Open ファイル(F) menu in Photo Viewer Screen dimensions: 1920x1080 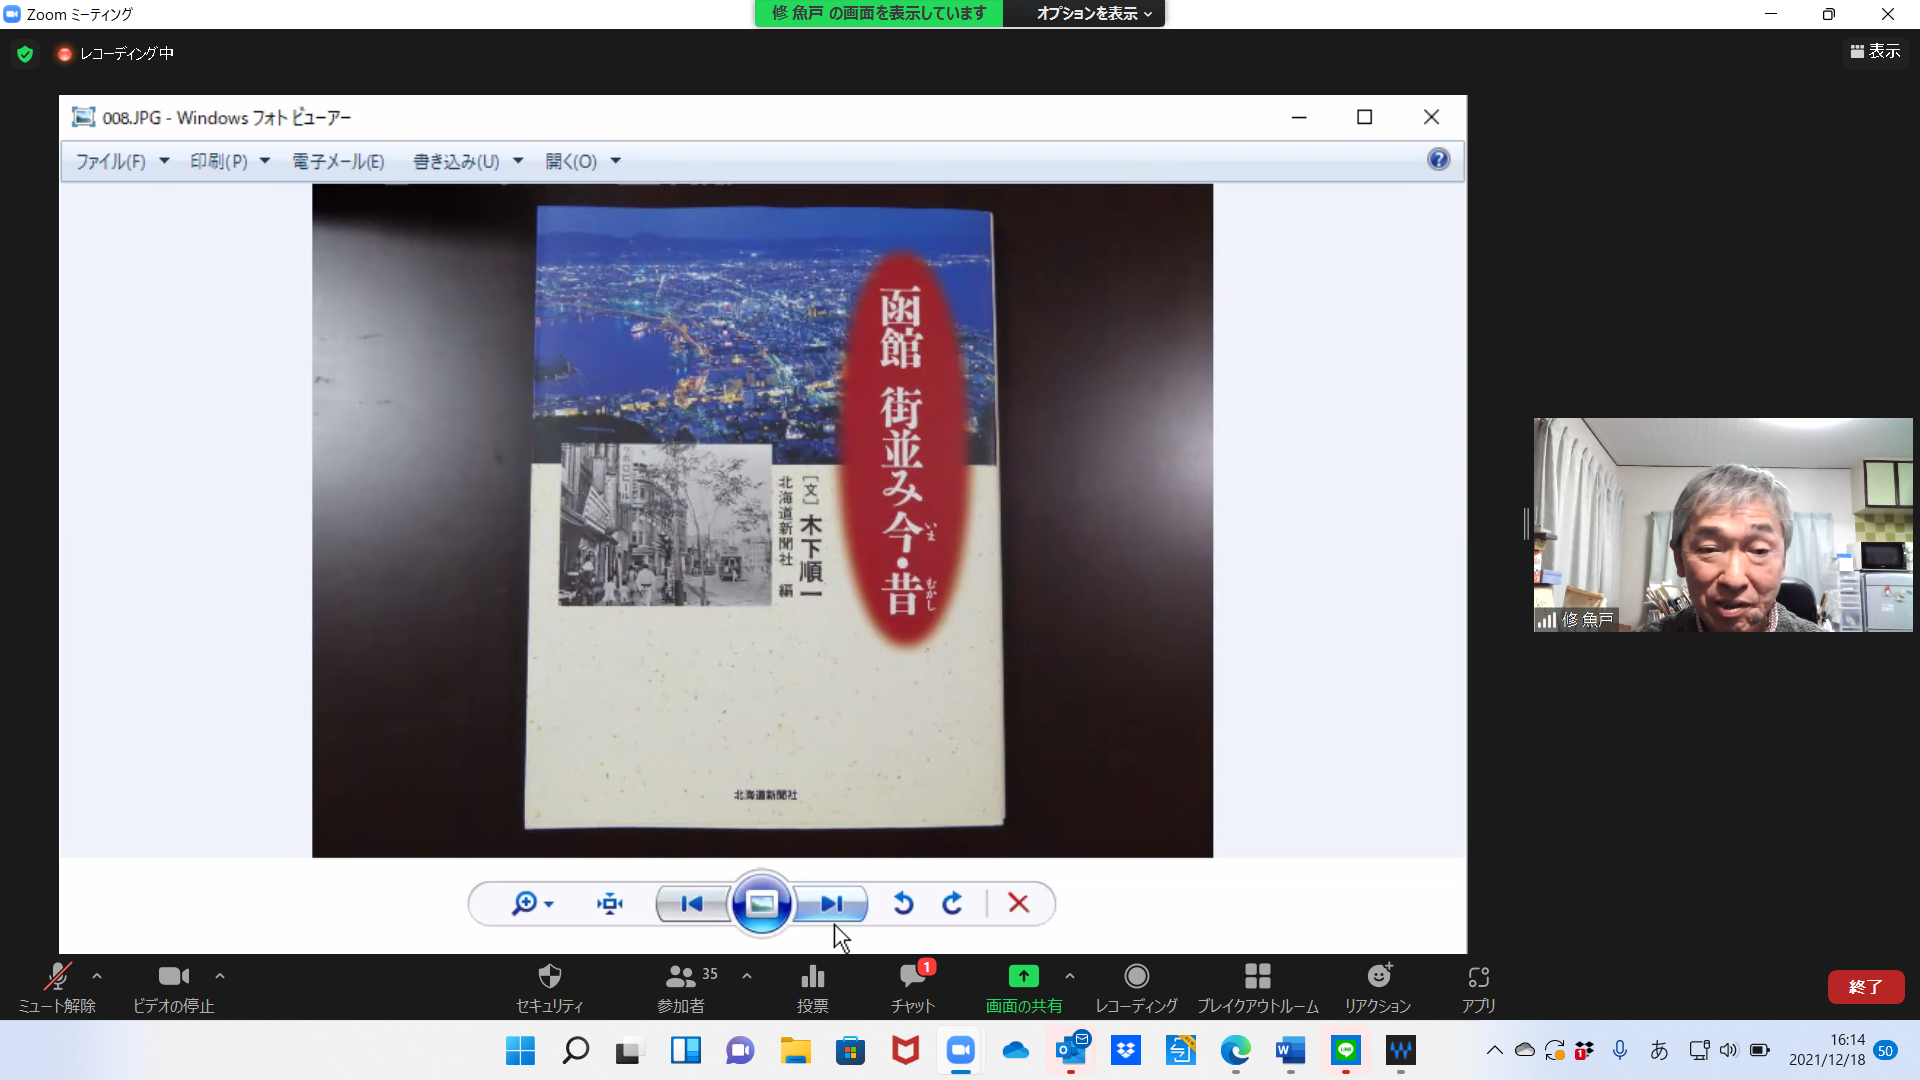click(x=122, y=161)
